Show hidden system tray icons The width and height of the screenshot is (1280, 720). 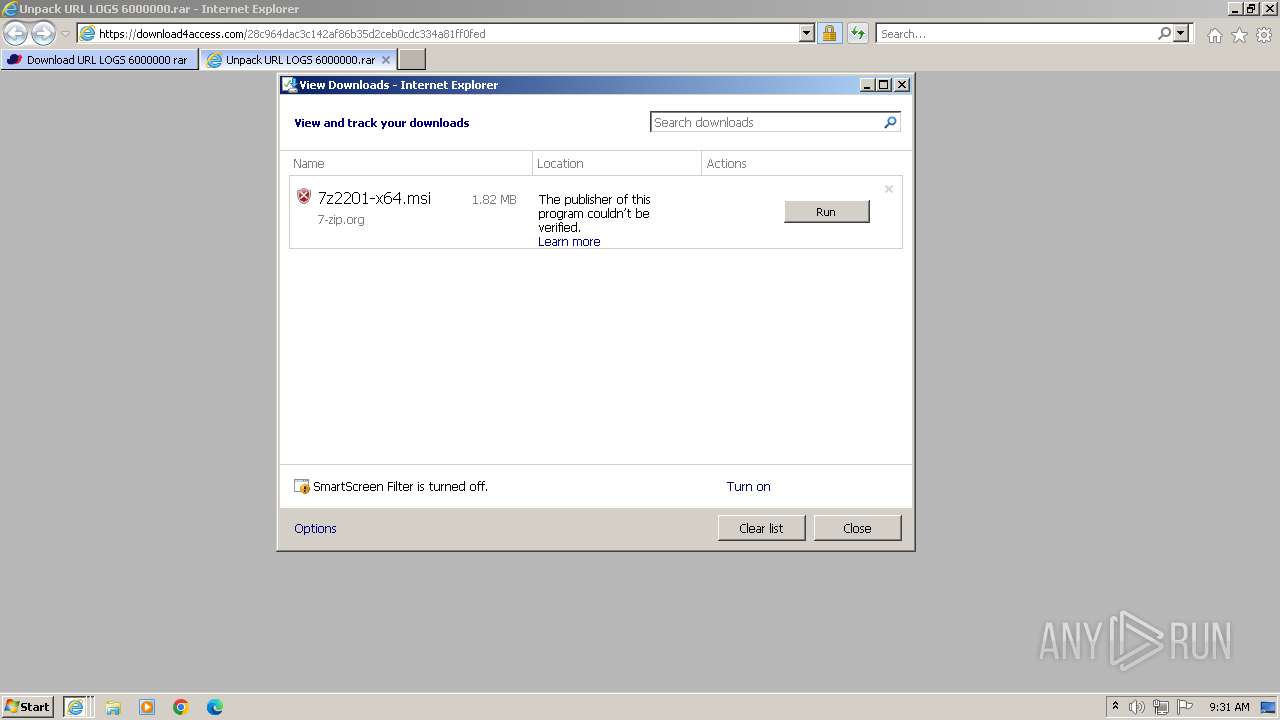pos(1116,707)
